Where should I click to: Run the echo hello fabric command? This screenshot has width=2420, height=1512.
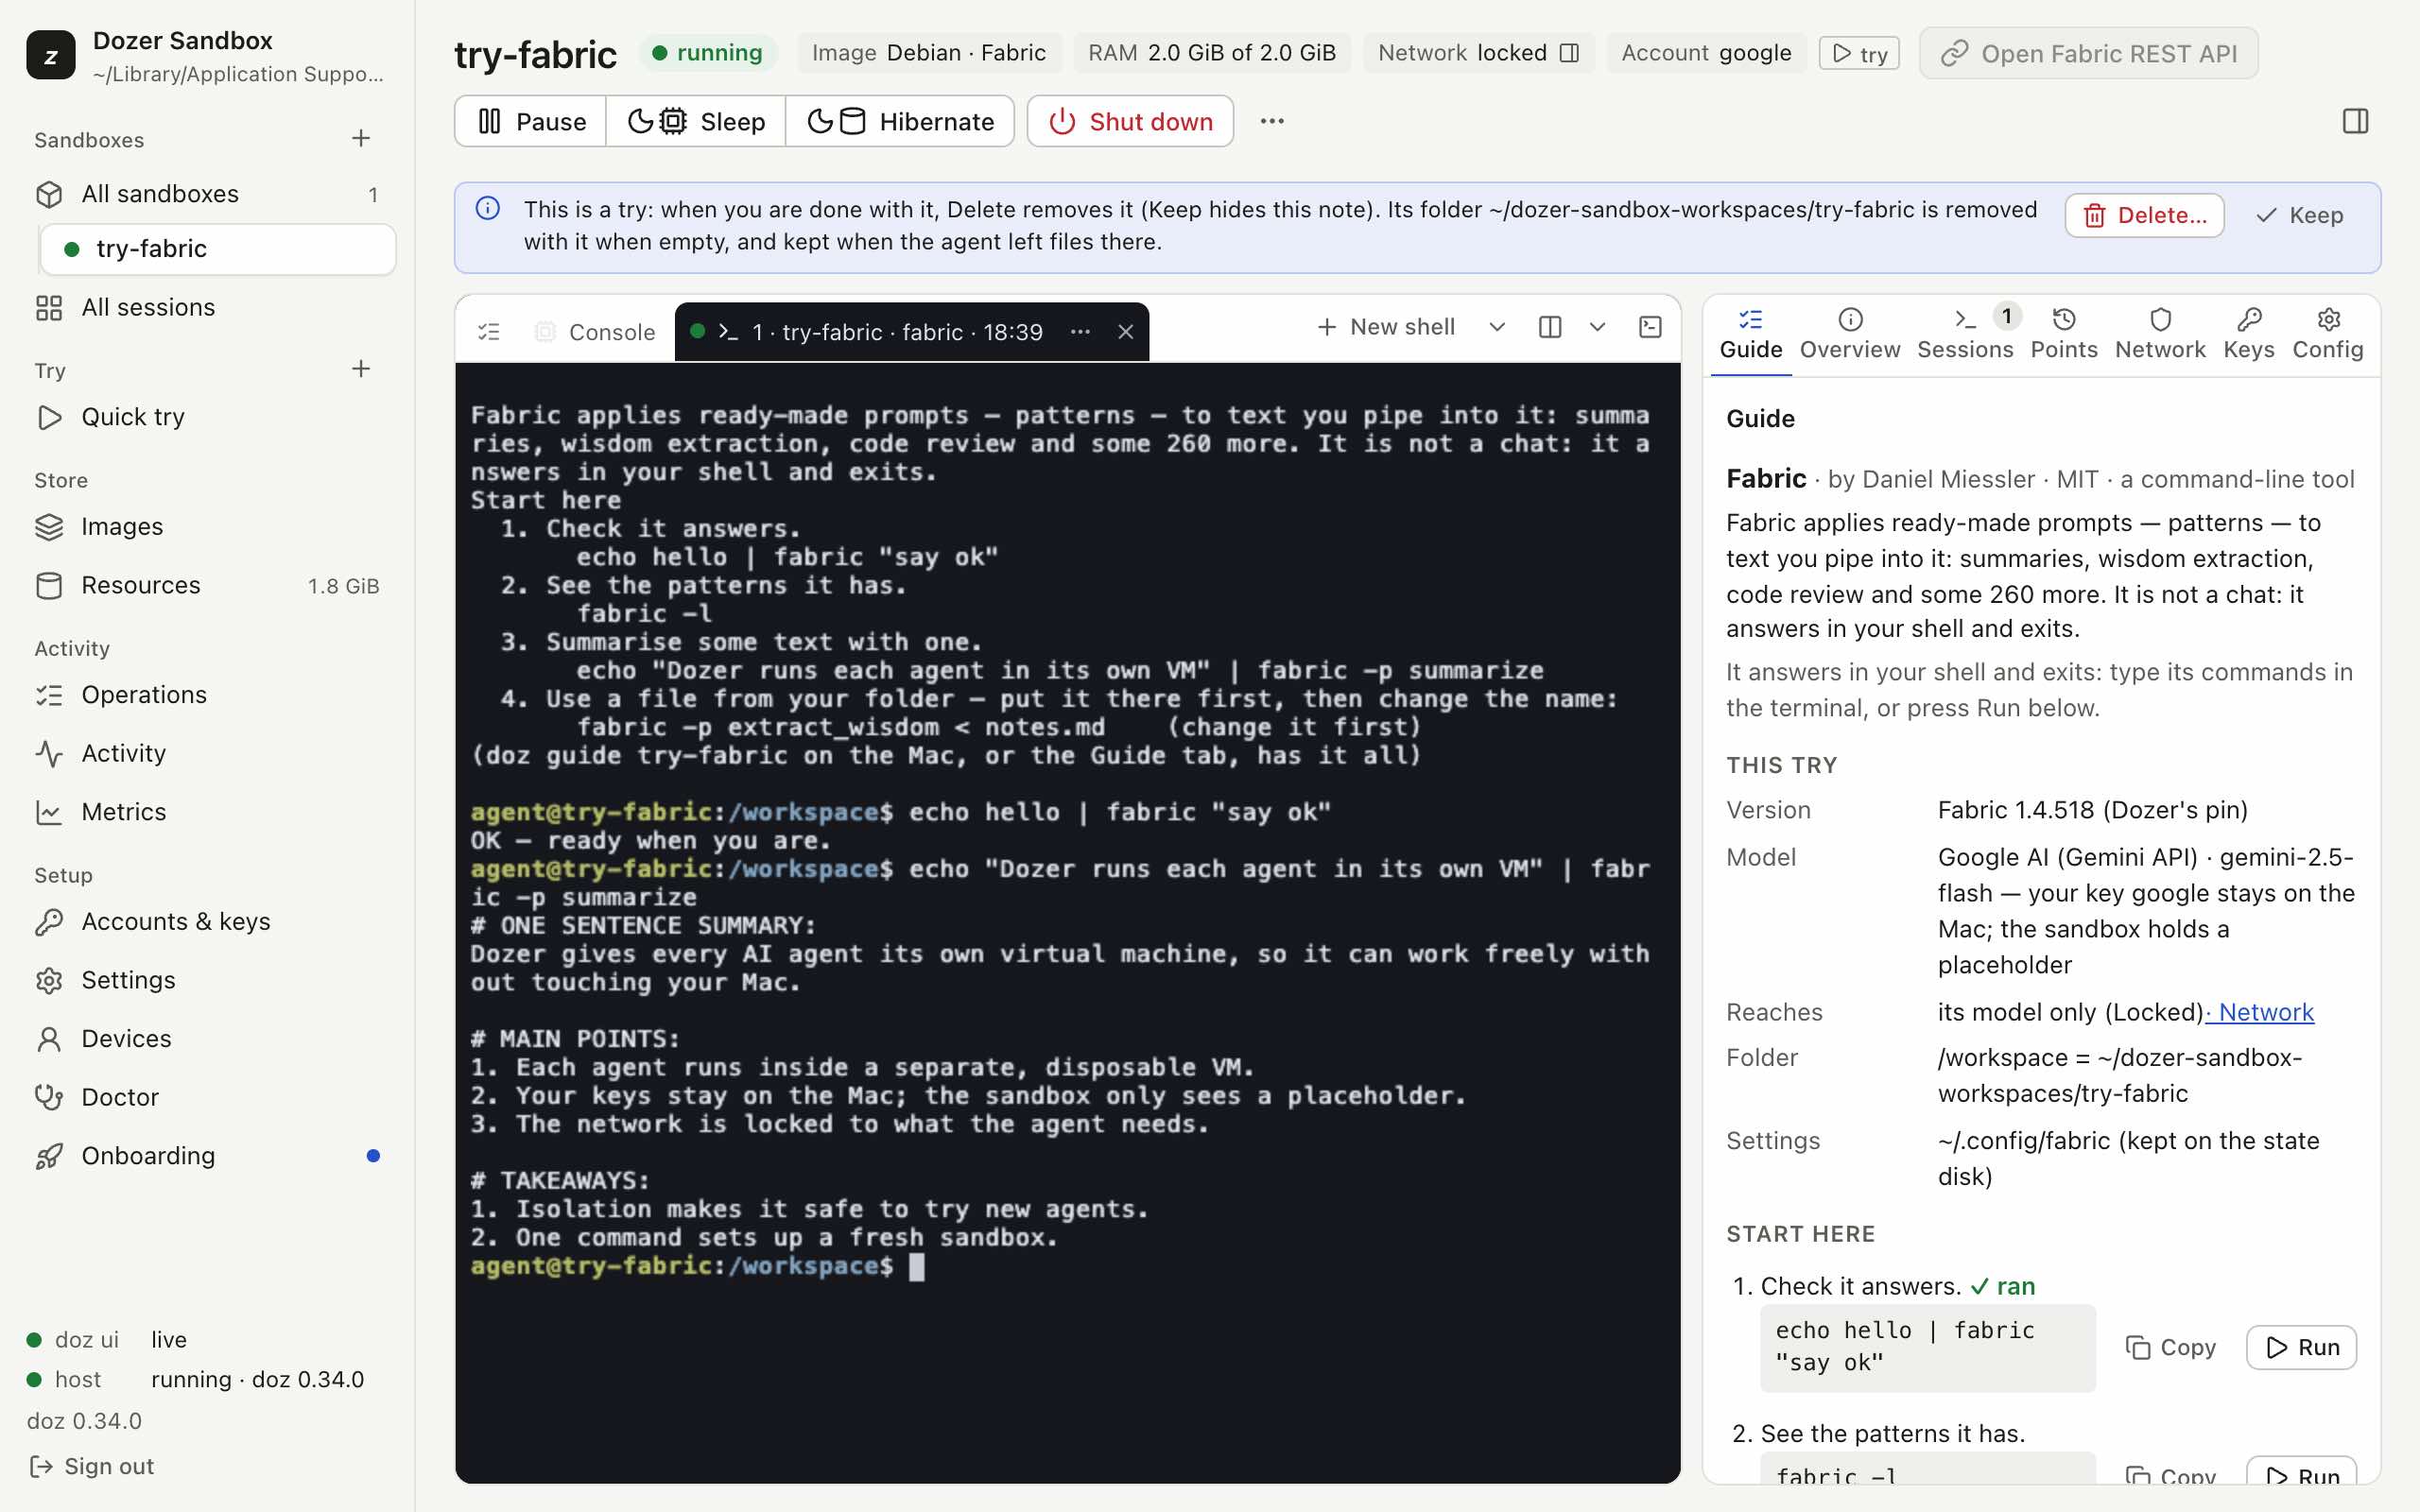point(2301,1347)
